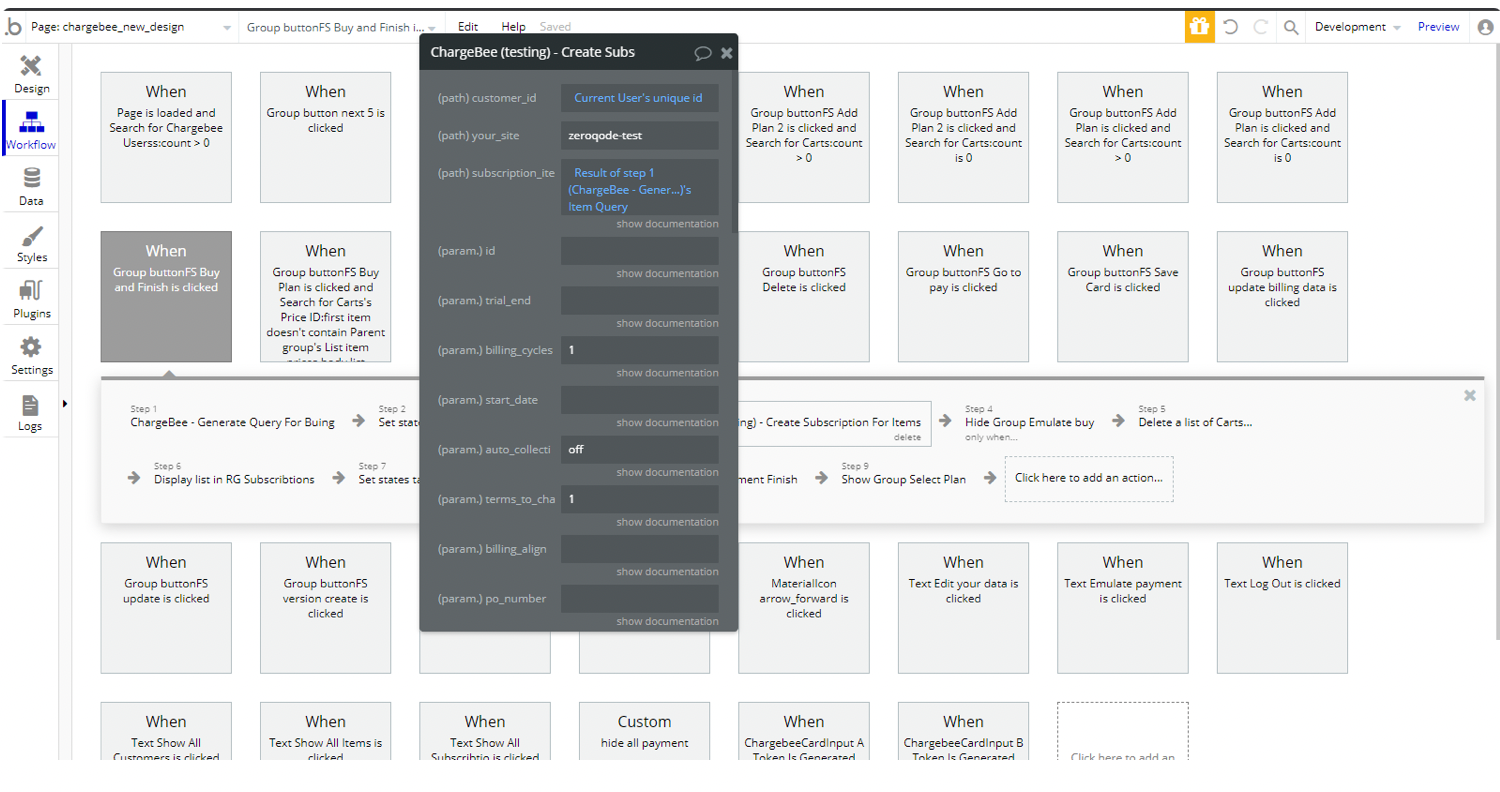Select MaterialIcon arrow_forward is clicked event
Screen dimensions: 1500x792
[x=804, y=608]
